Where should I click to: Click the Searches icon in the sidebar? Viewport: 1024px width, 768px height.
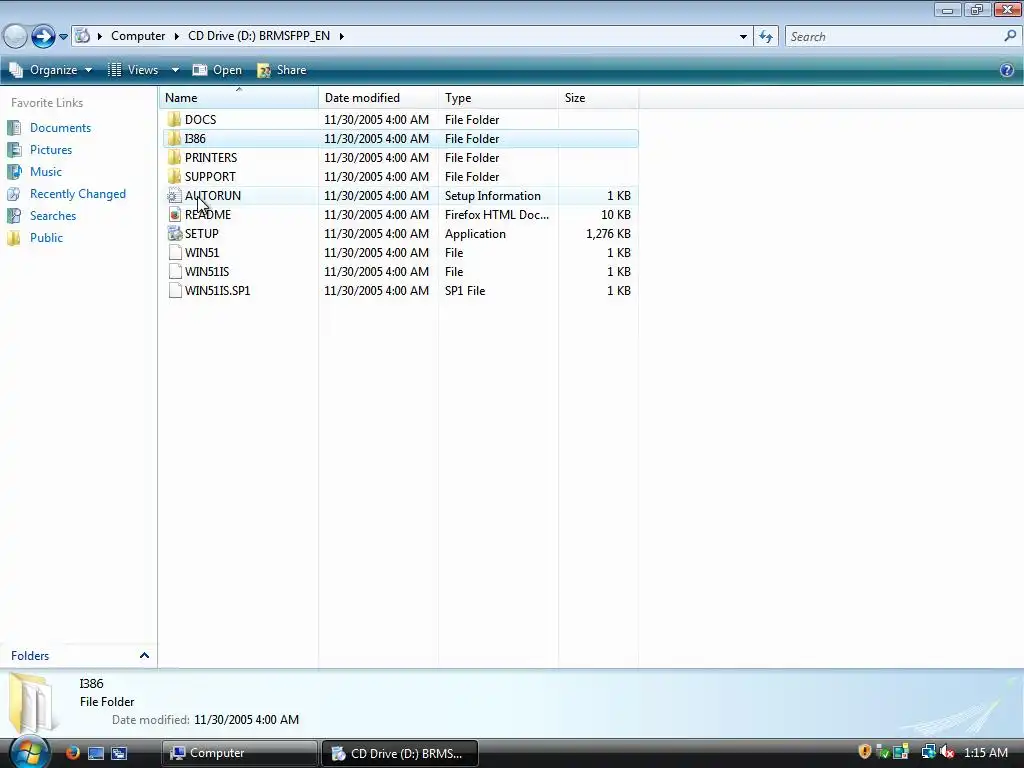[x=14, y=216]
